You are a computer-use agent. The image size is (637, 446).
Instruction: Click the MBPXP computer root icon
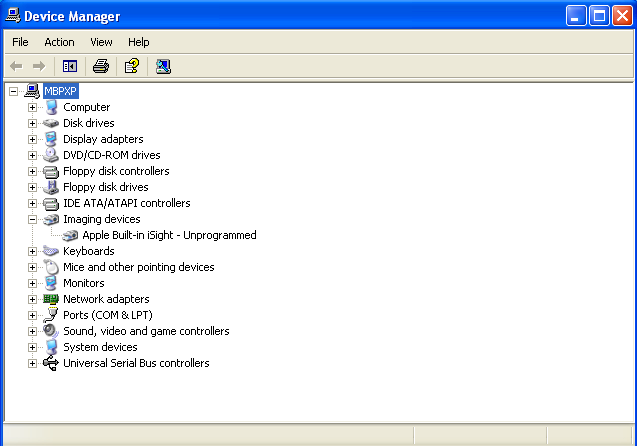click(32, 91)
